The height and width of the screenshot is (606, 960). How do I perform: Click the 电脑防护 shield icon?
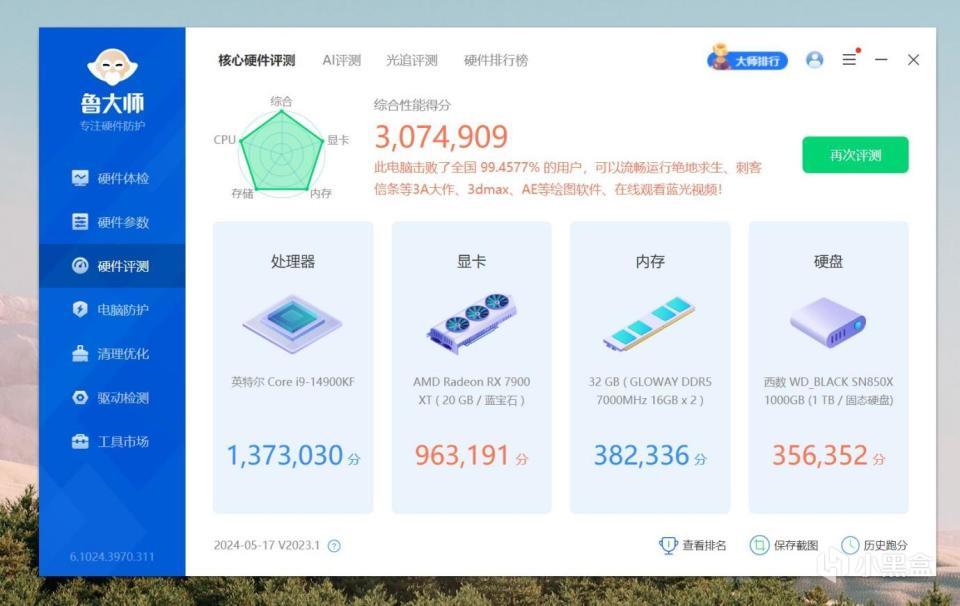point(80,309)
